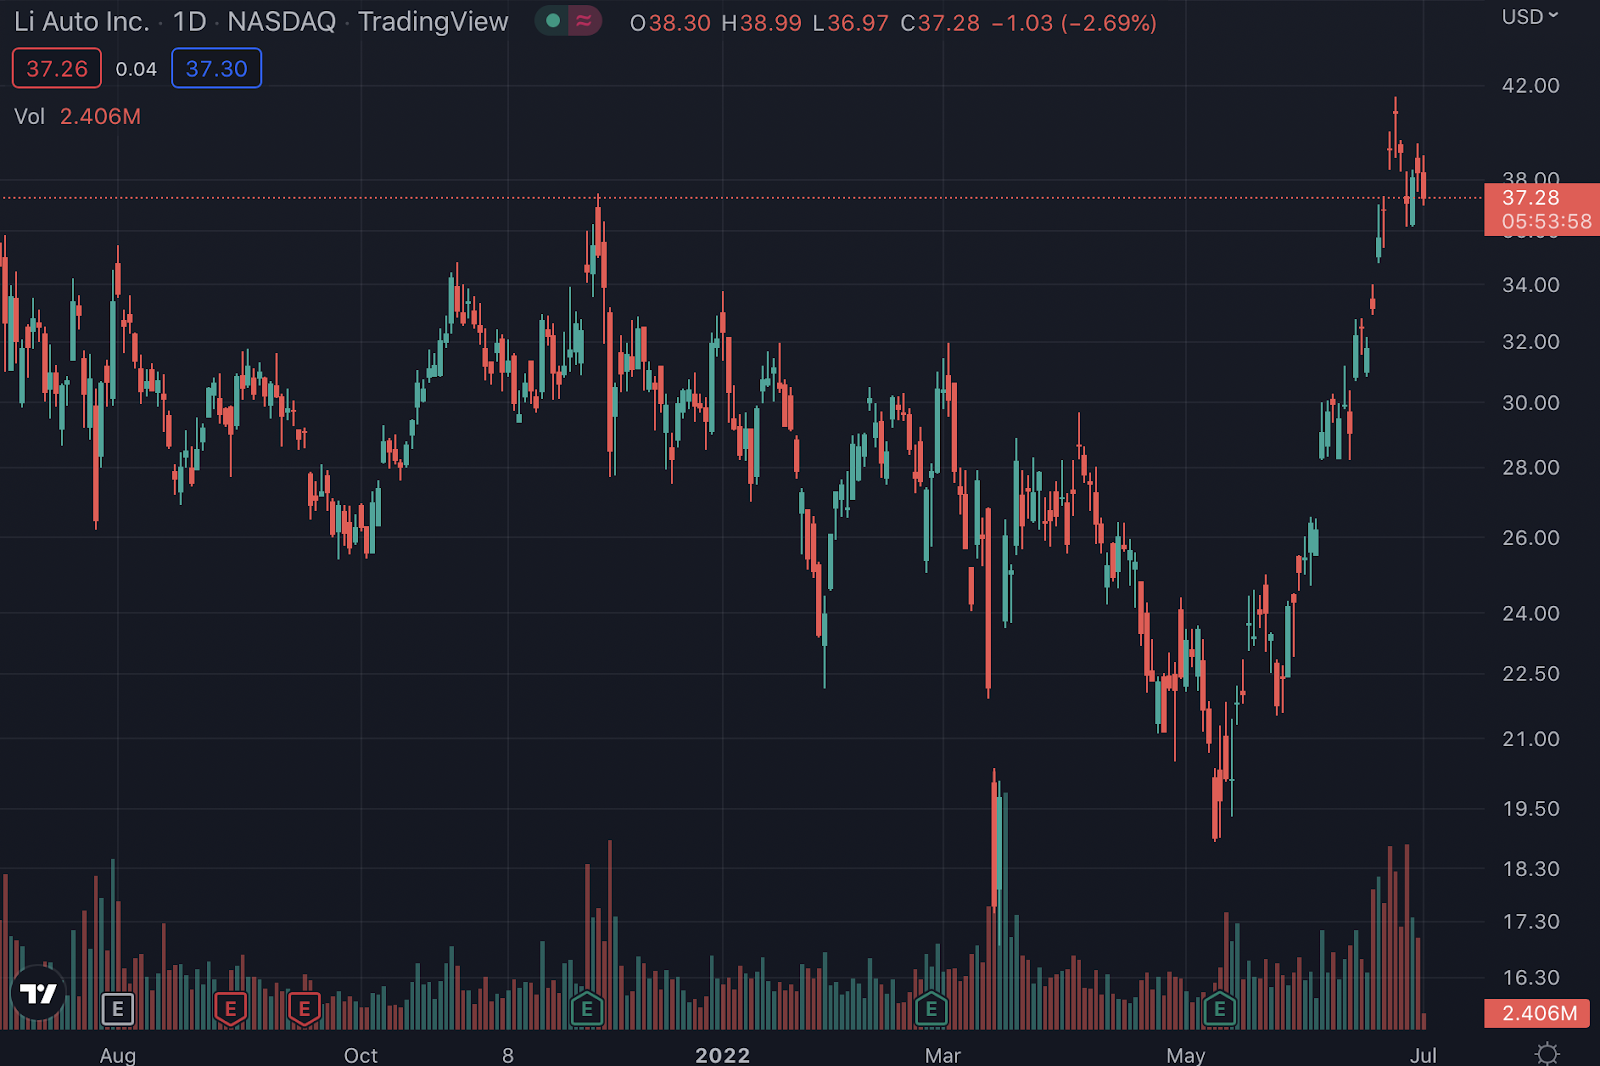1600x1066 pixels.
Task: Click the Oct label on time axis
Action: click(x=361, y=1055)
